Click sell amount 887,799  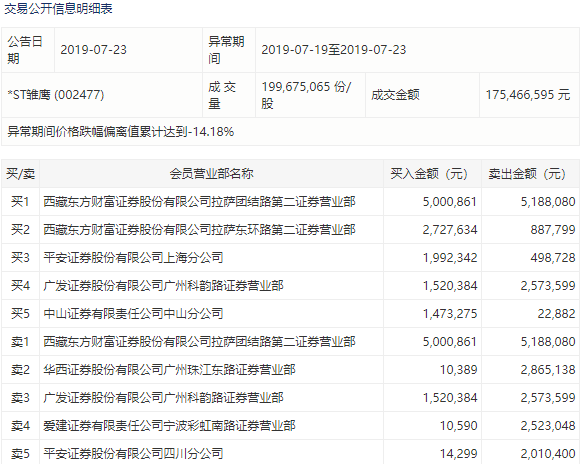553,230
